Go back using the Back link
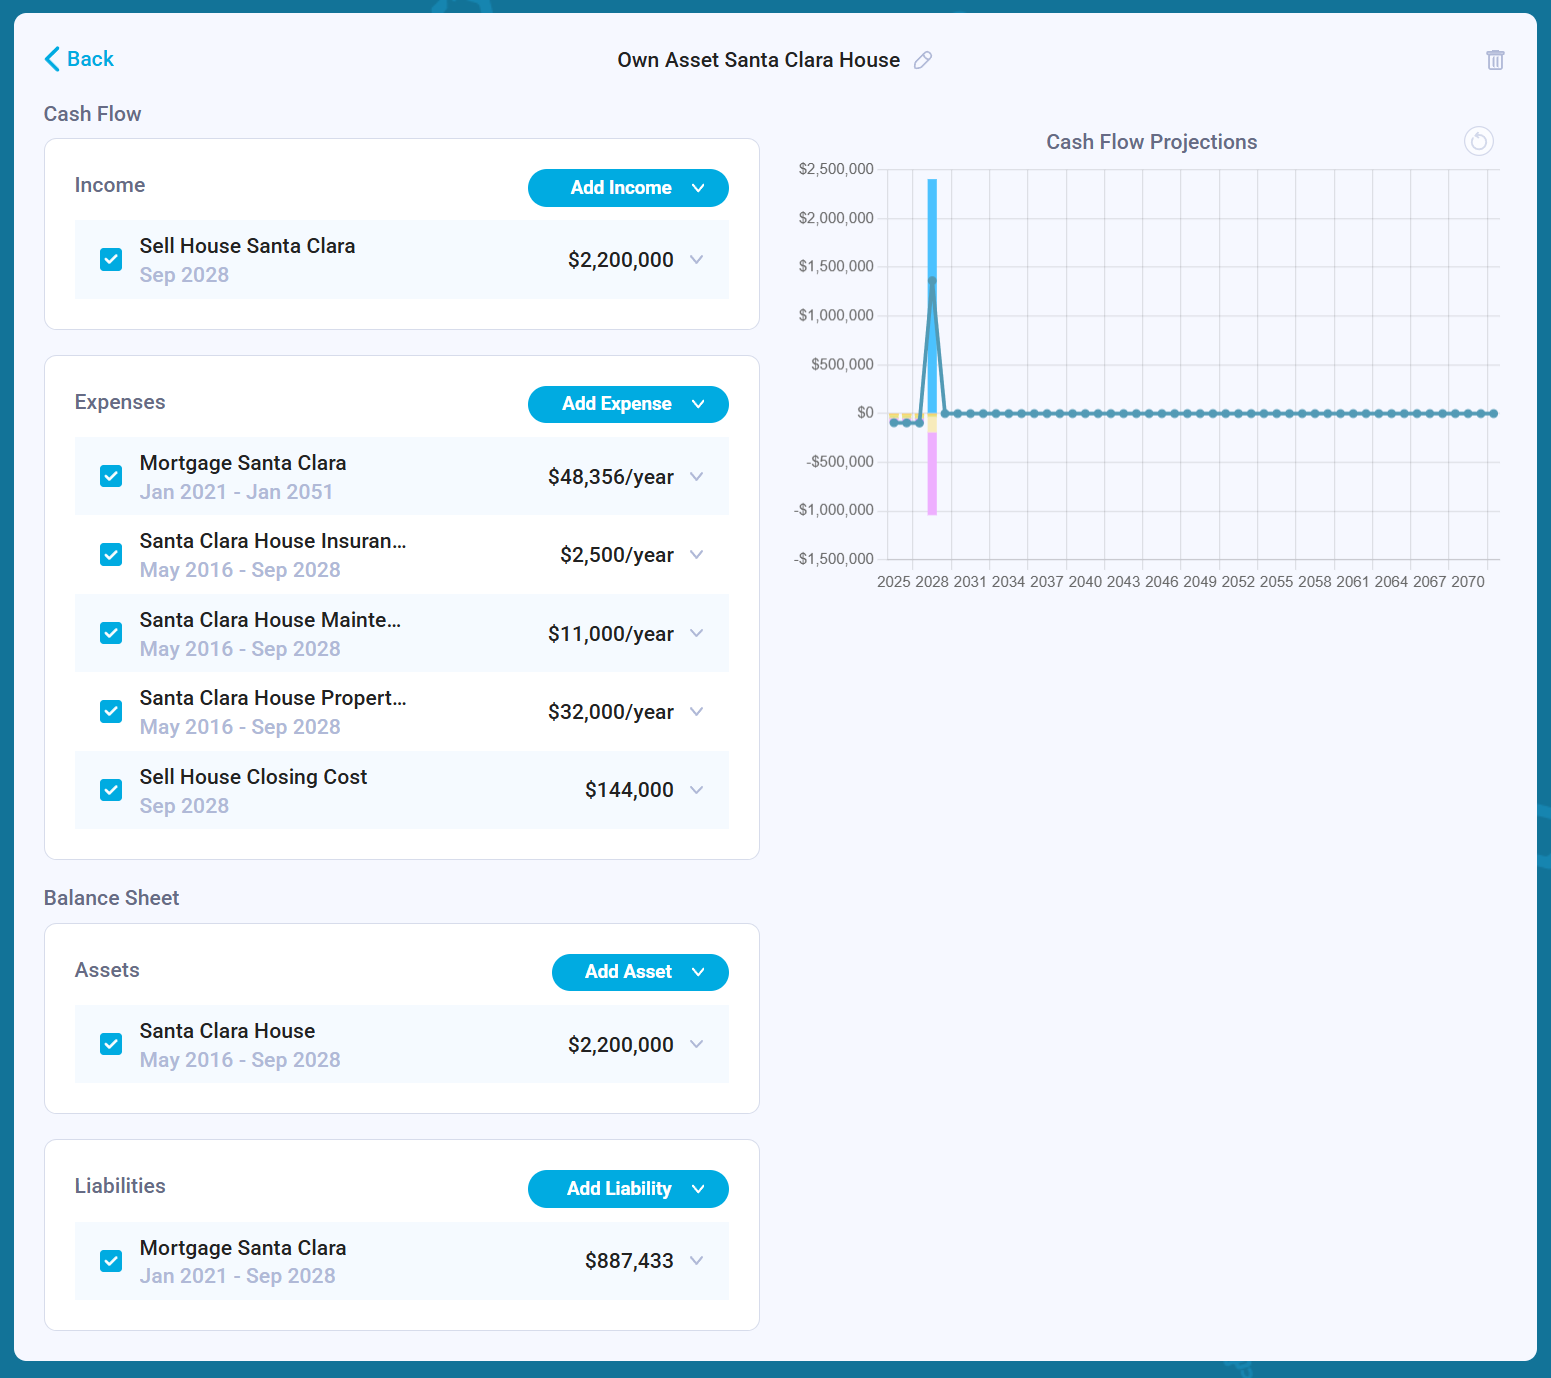Image resolution: width=1551 pixels, height=1378 pixels. coord(79,59)
